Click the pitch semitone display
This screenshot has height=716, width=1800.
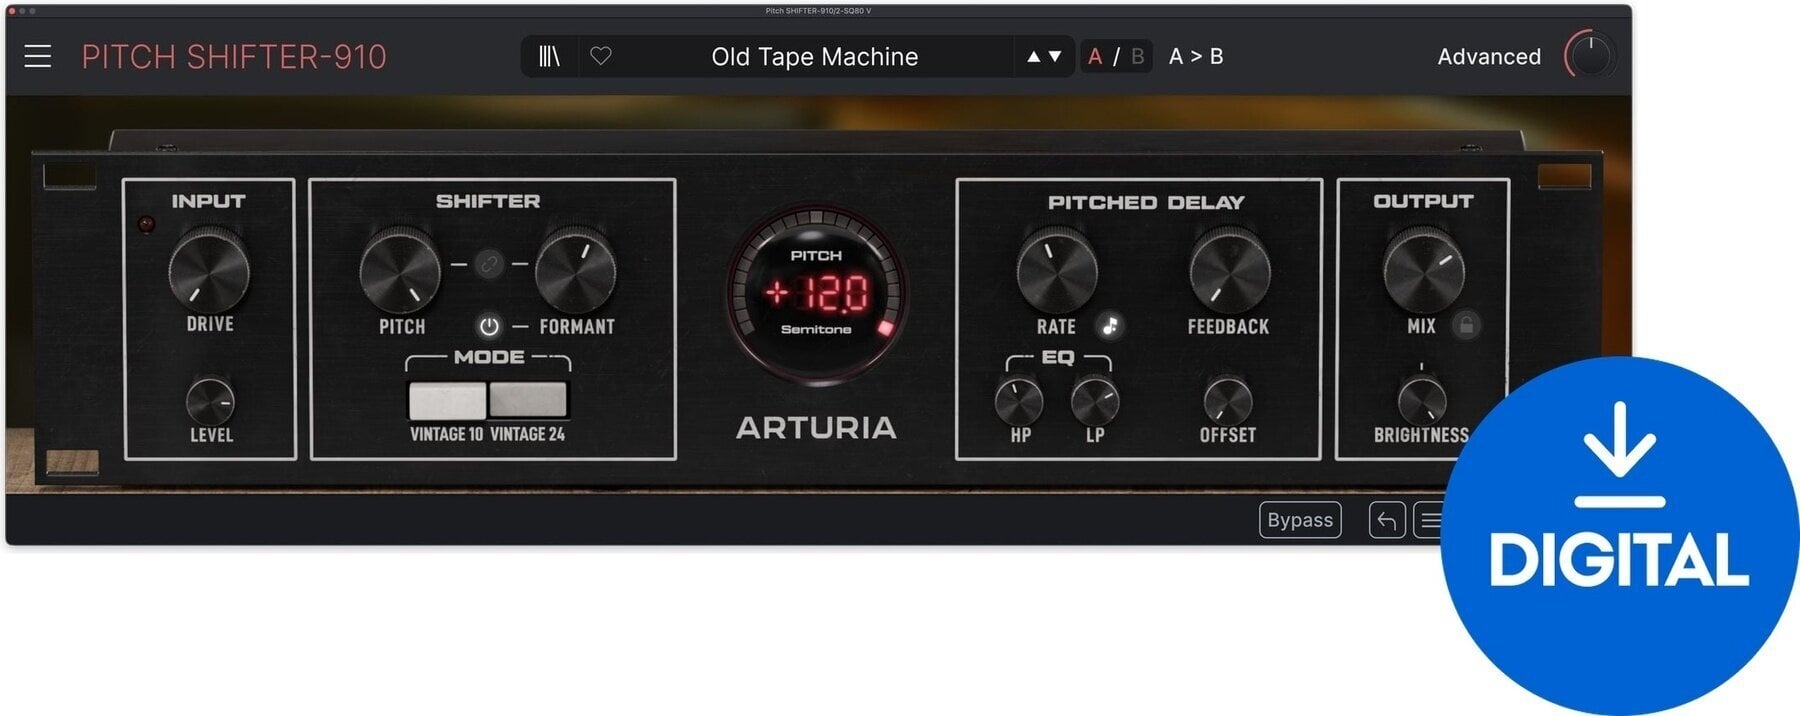816,293
